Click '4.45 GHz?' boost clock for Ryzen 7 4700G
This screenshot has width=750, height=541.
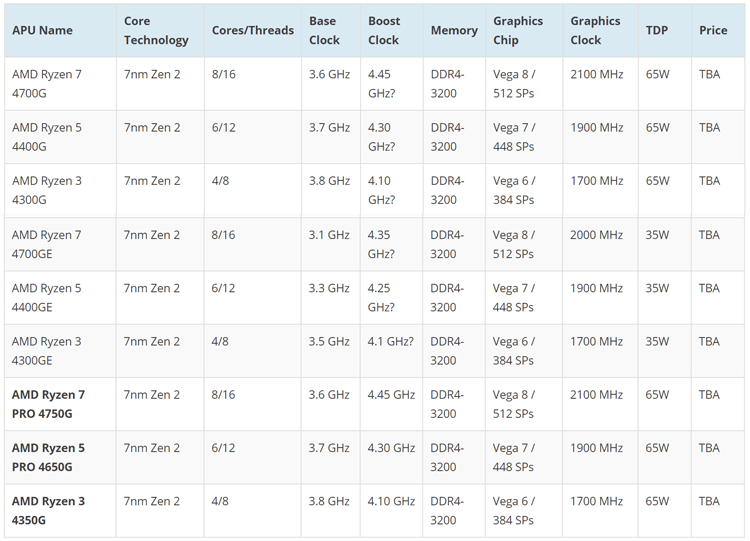pos(382,84)
